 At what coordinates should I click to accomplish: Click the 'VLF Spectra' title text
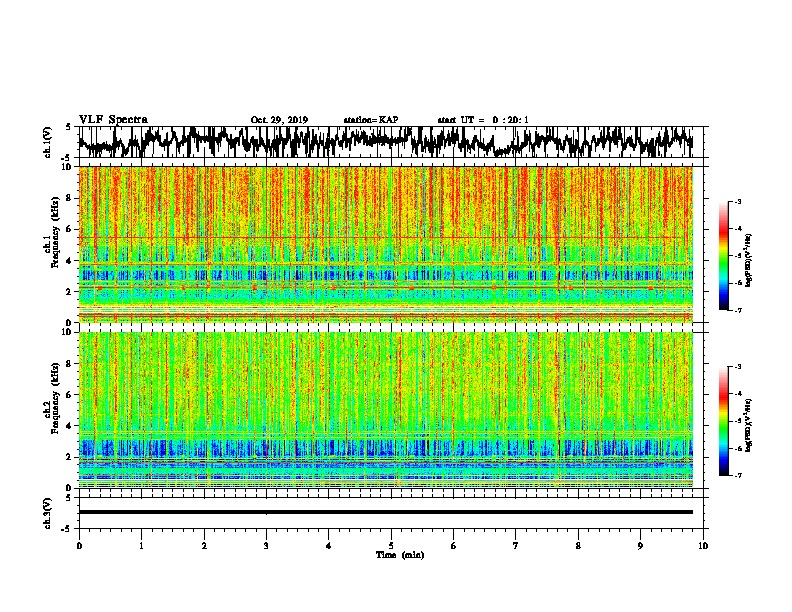tap(113, 119)
